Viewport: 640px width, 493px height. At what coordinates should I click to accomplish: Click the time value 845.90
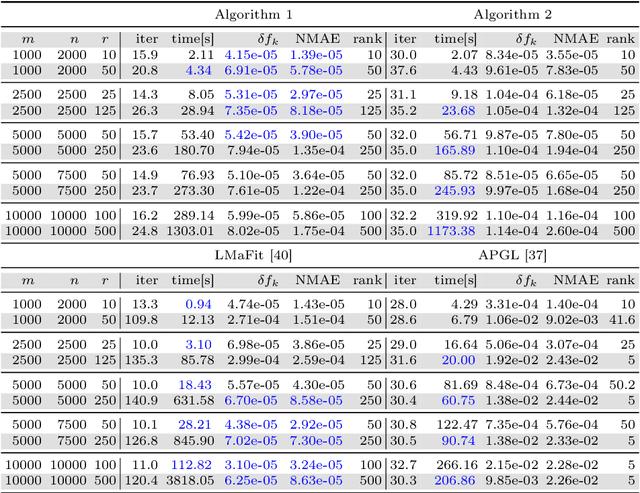(194, 441)
